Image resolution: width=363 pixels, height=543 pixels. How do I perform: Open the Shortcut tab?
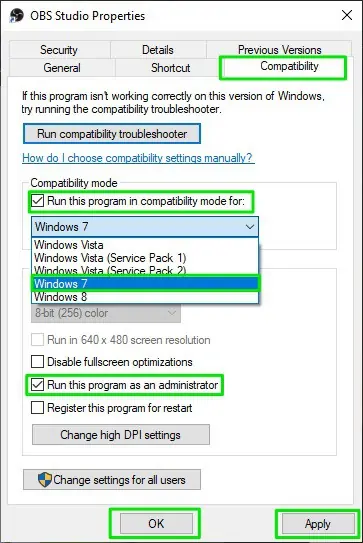(170, 68)
